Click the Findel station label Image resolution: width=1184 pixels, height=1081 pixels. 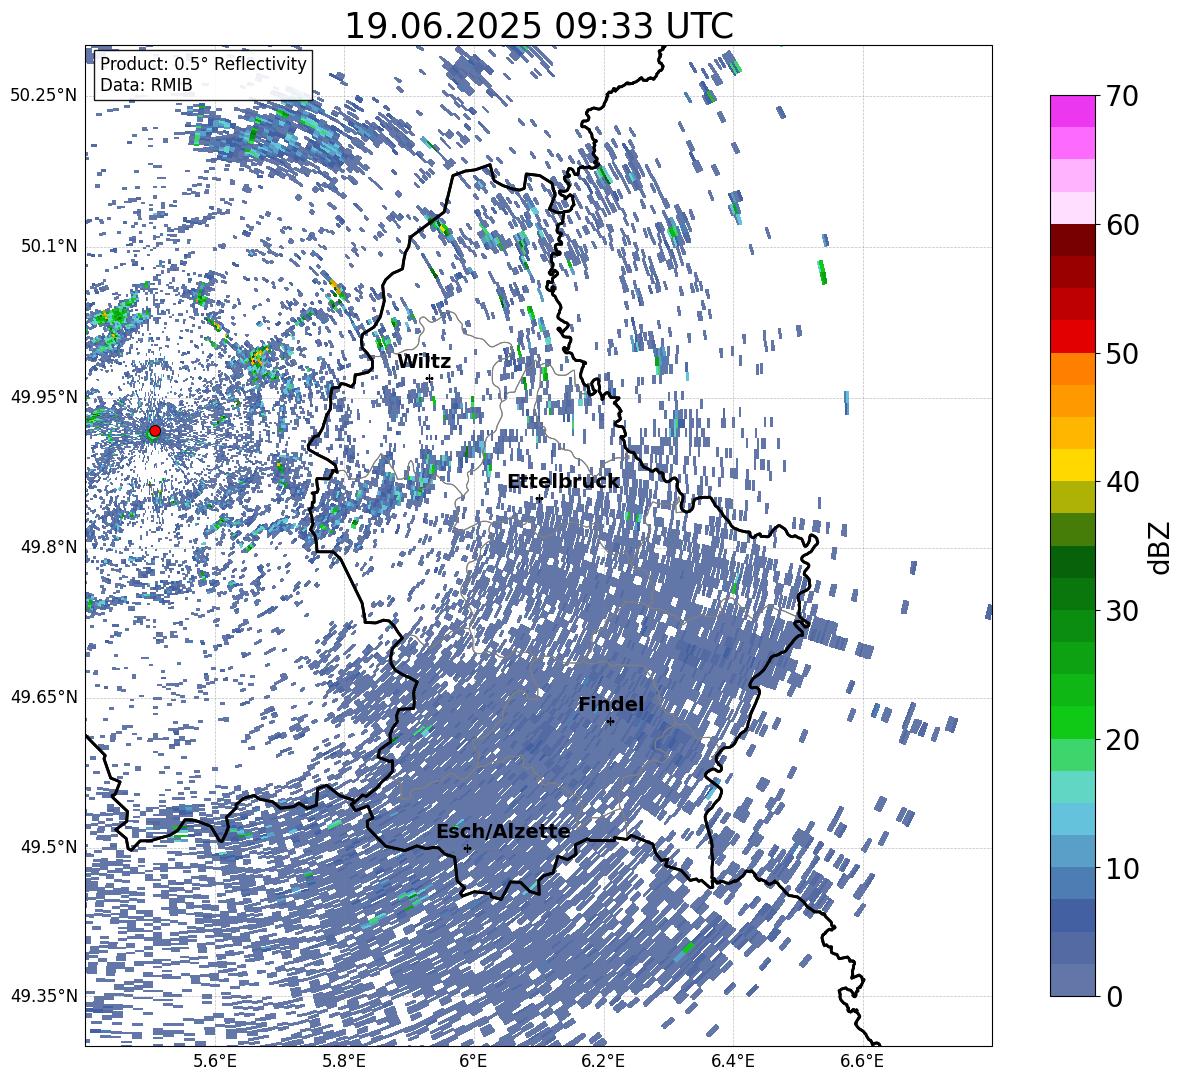pyautogui.click(x=611, y=704)
